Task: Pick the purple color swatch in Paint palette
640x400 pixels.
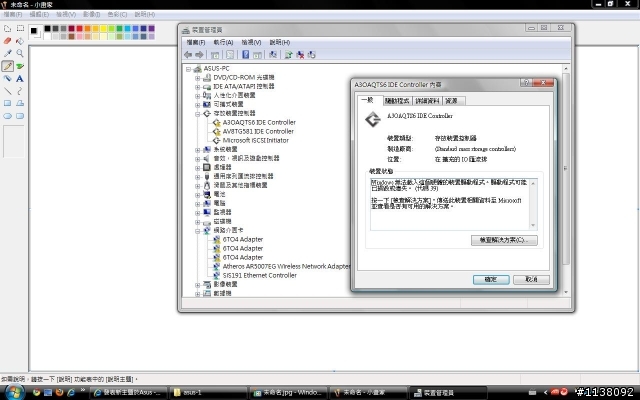Action: 151,29
